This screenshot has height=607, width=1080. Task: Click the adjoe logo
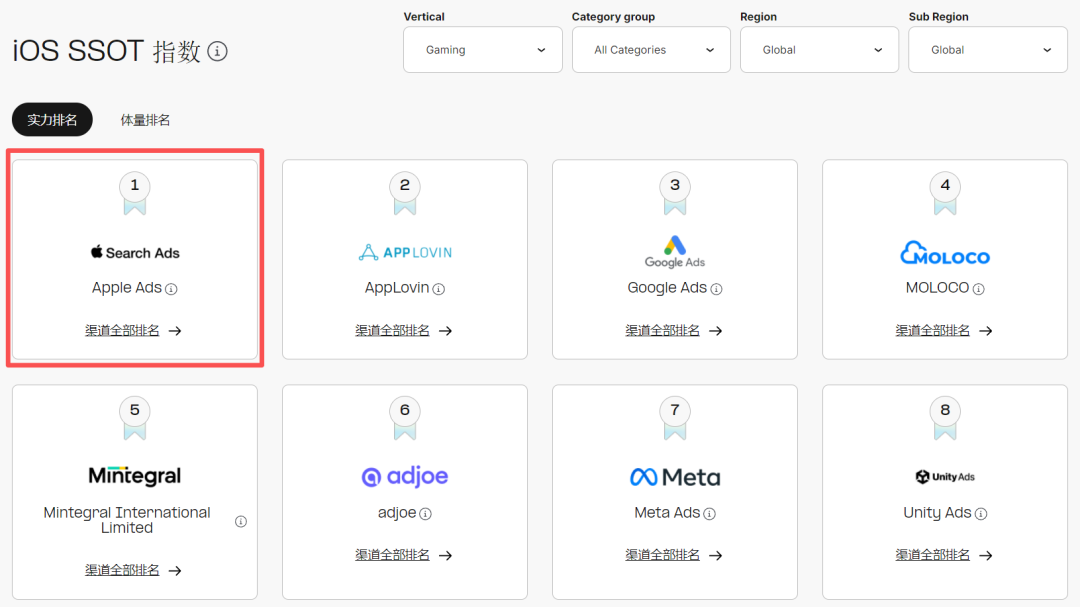click(405, 476)
